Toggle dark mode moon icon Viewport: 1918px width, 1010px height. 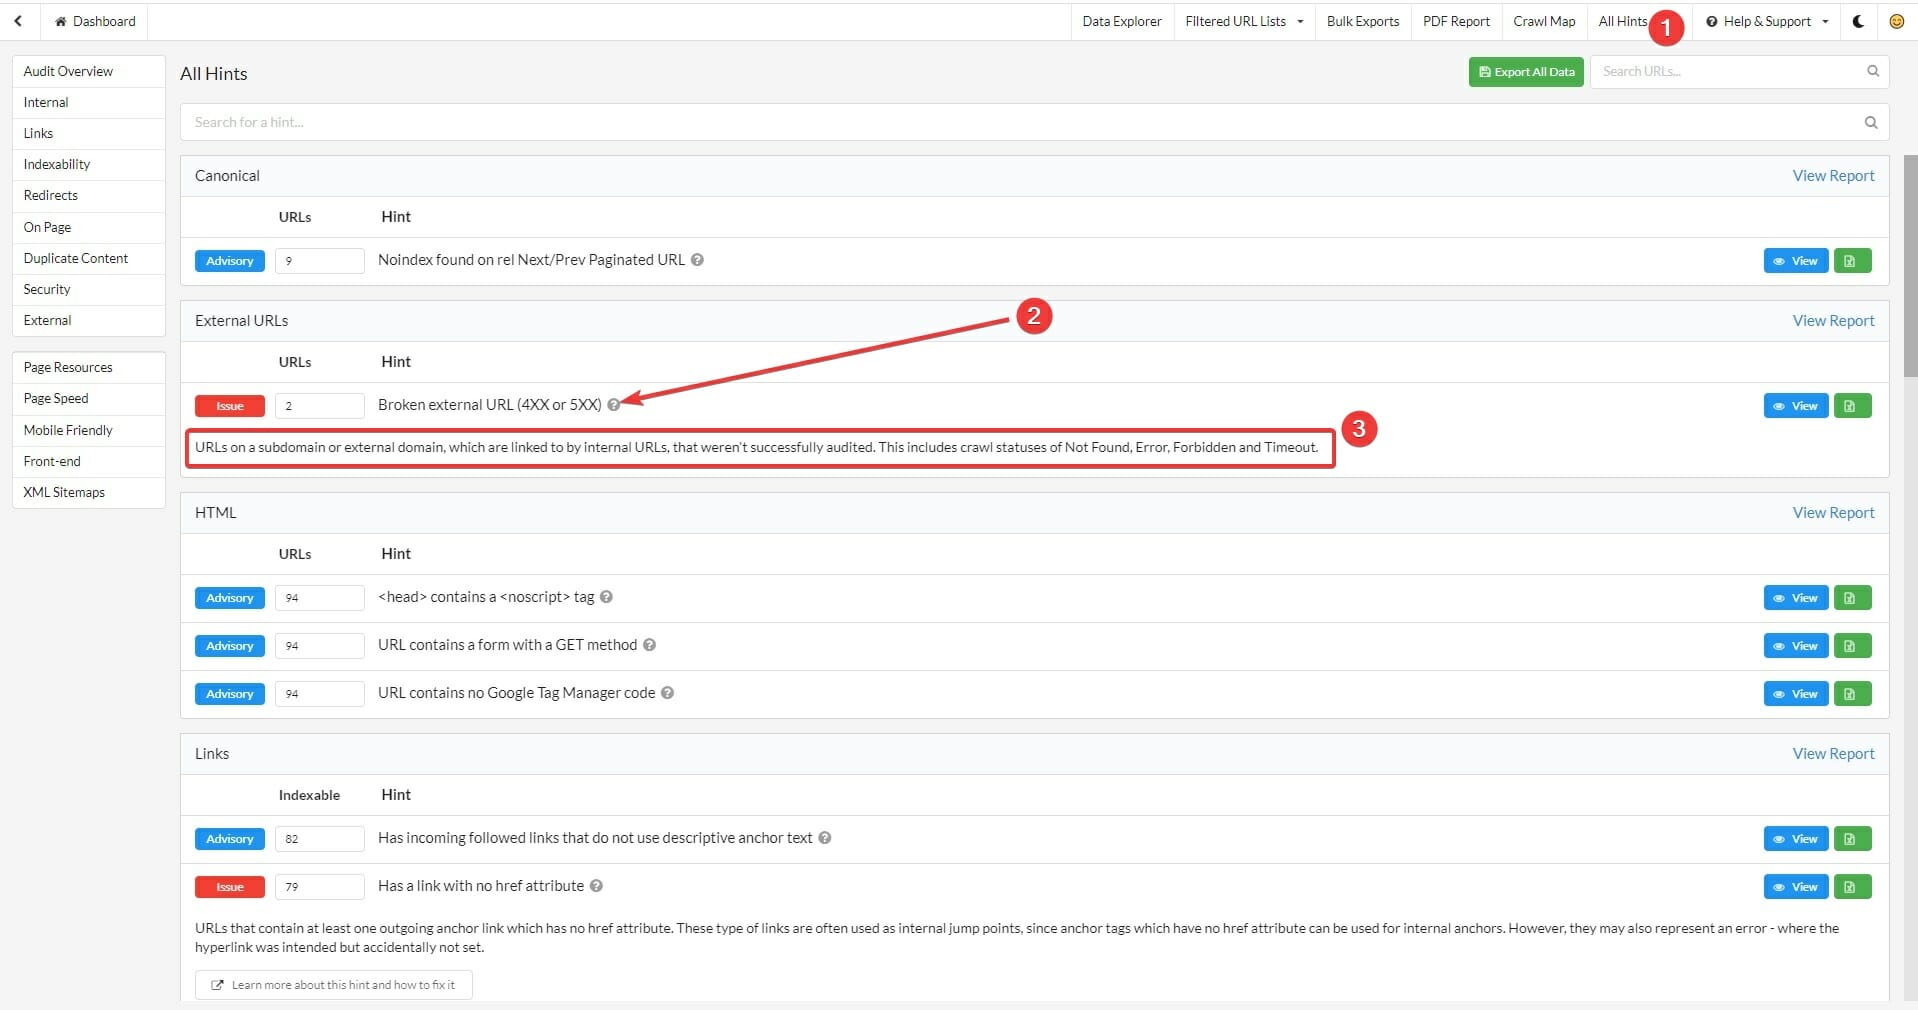[x=1858, y=21]
